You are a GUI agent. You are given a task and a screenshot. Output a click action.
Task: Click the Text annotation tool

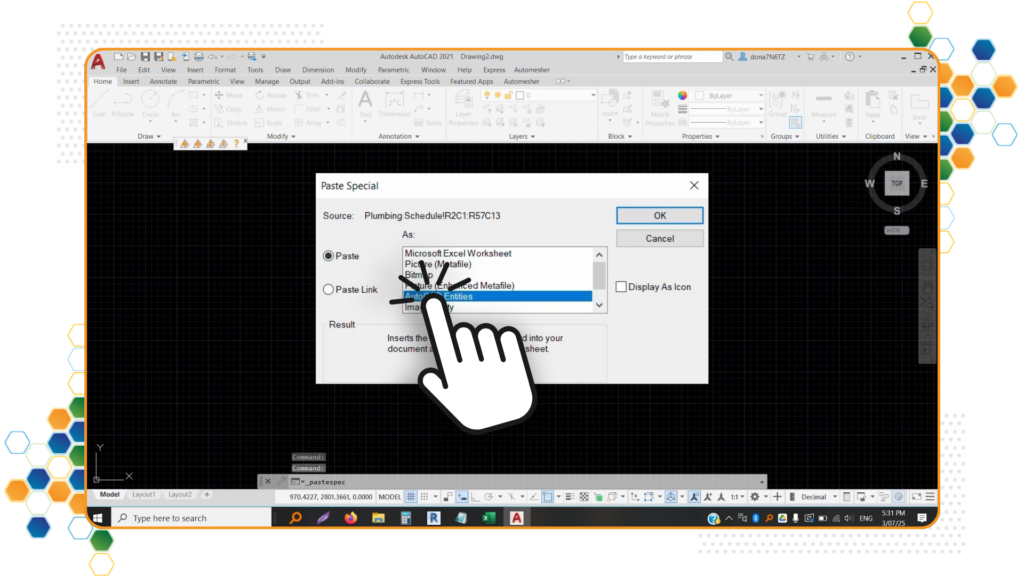365,103
